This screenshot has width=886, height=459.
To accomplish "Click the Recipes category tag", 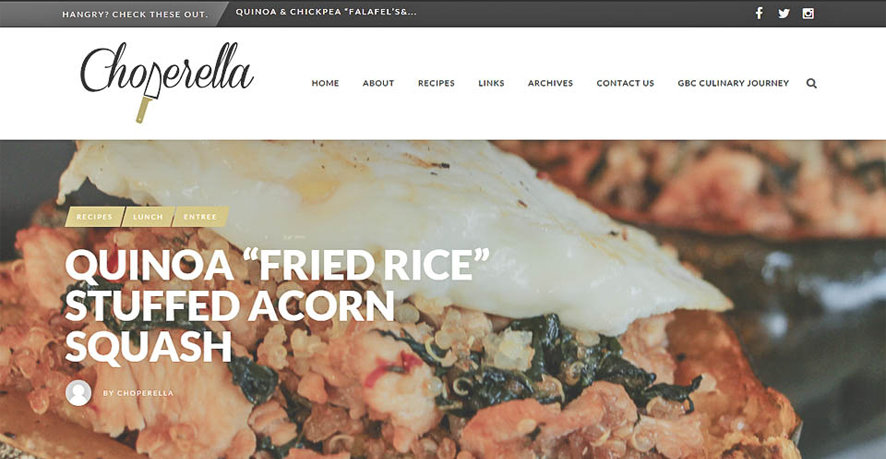I will coord(94,216).
